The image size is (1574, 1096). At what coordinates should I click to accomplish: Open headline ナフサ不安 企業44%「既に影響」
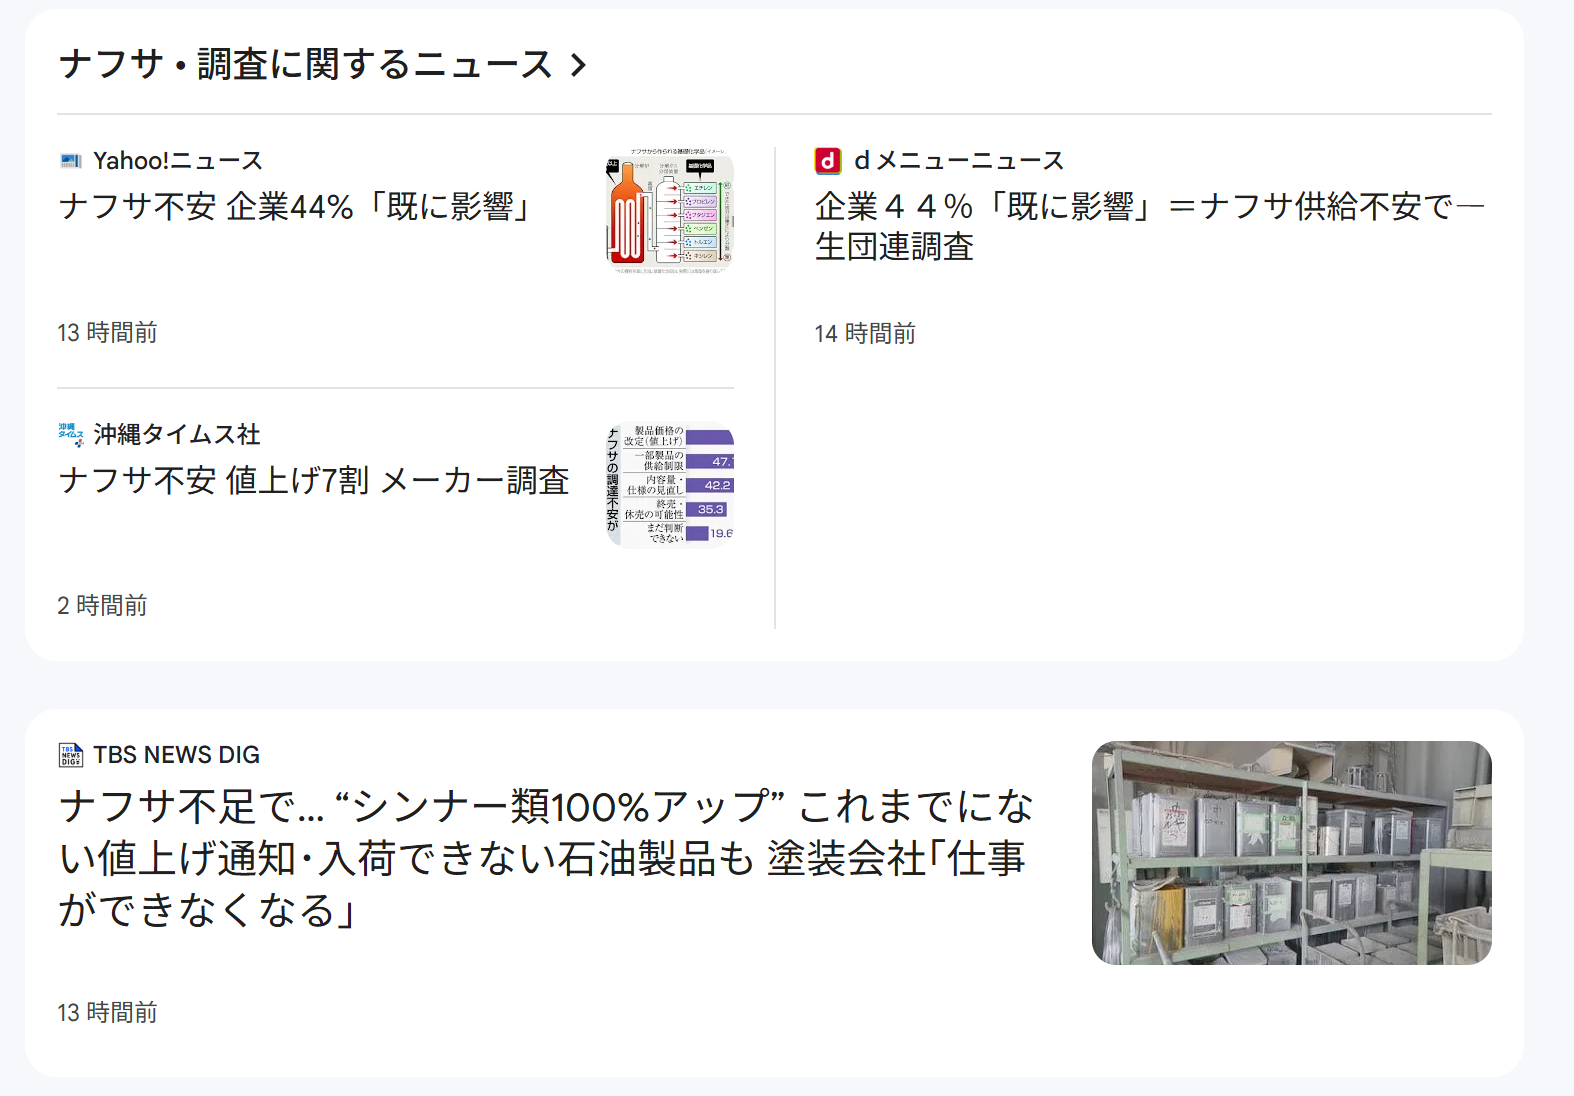coord(296,207)
